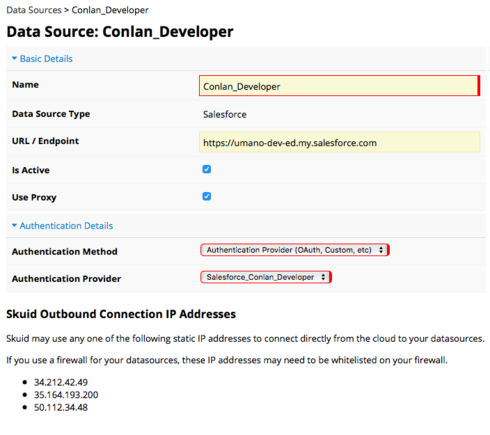Open the Authentication Method dropdown

(294, 250)
